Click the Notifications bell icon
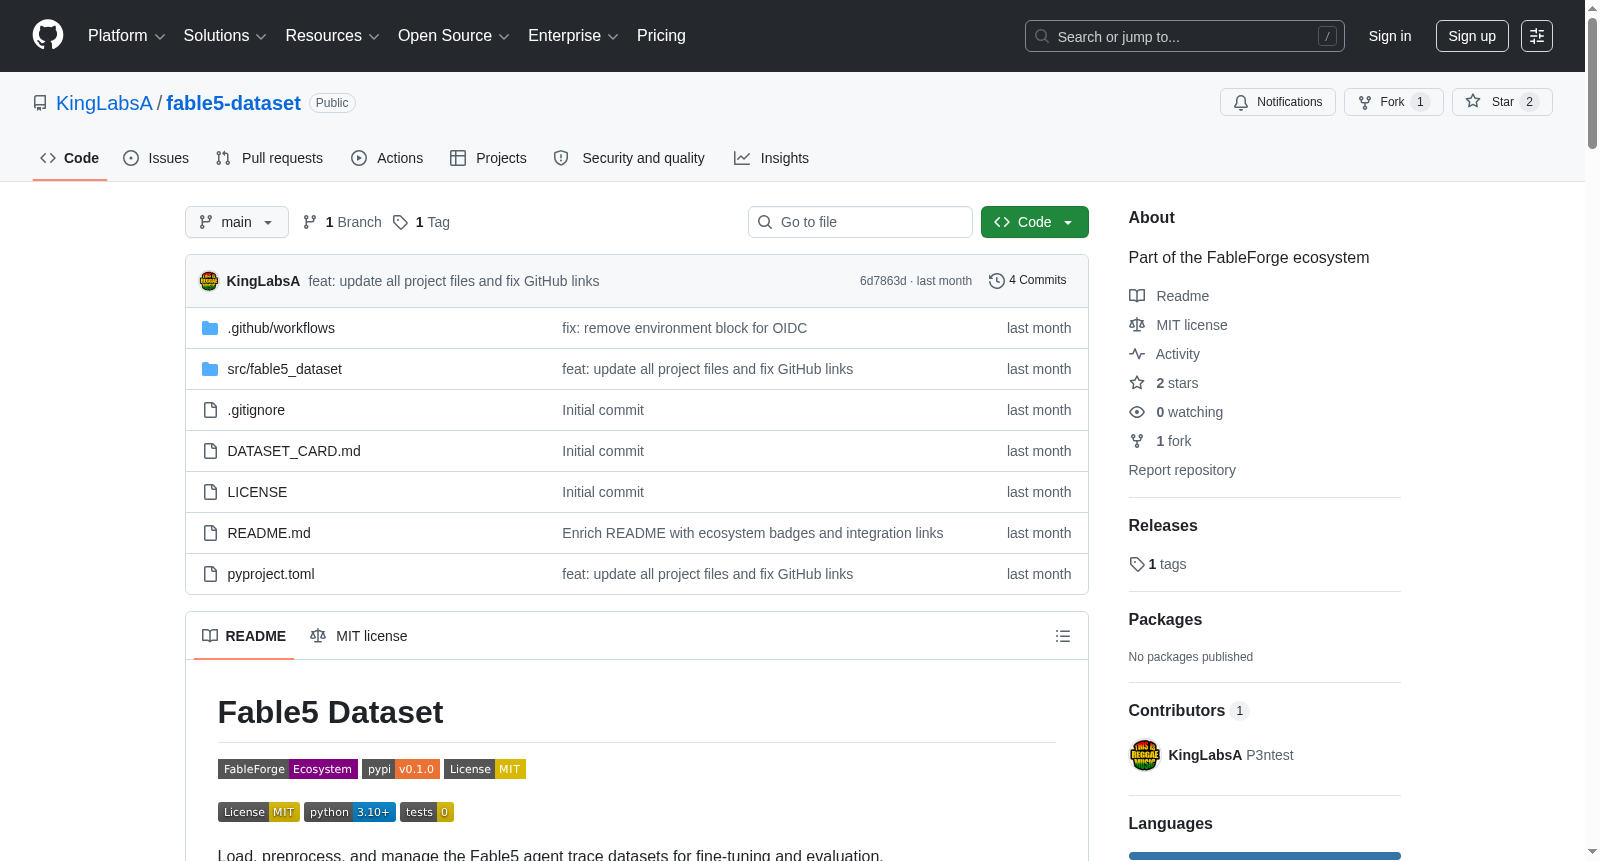This screenshot has width=1600, height=861. 1241,102
